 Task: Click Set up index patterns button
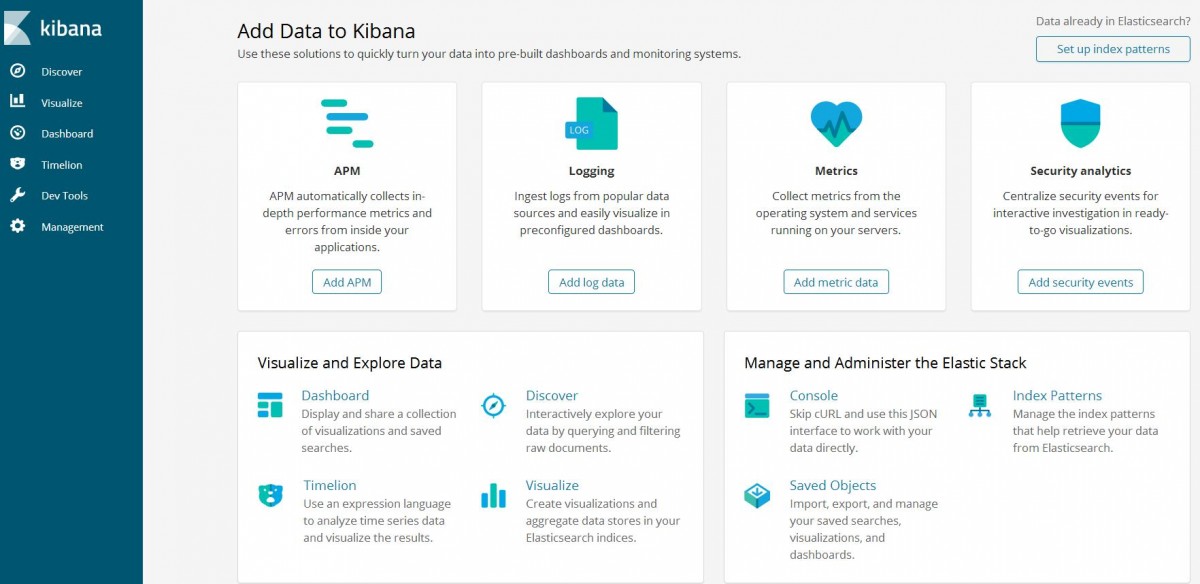[1113, 49]
